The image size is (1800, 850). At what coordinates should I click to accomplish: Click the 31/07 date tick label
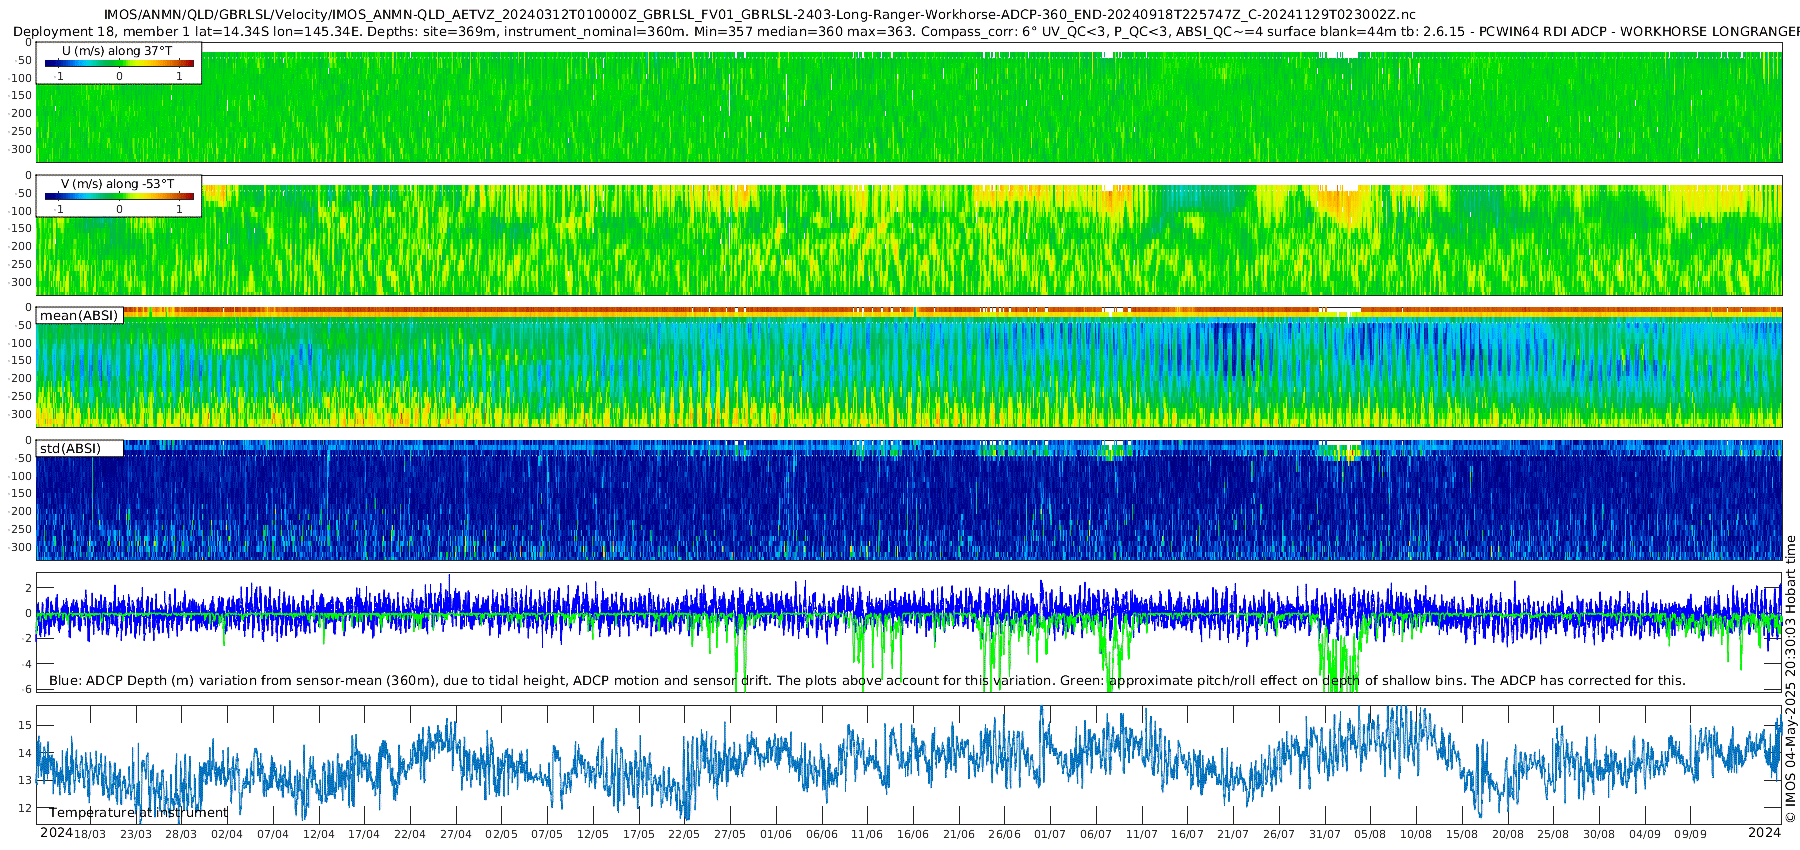[x=1325, y=834]
